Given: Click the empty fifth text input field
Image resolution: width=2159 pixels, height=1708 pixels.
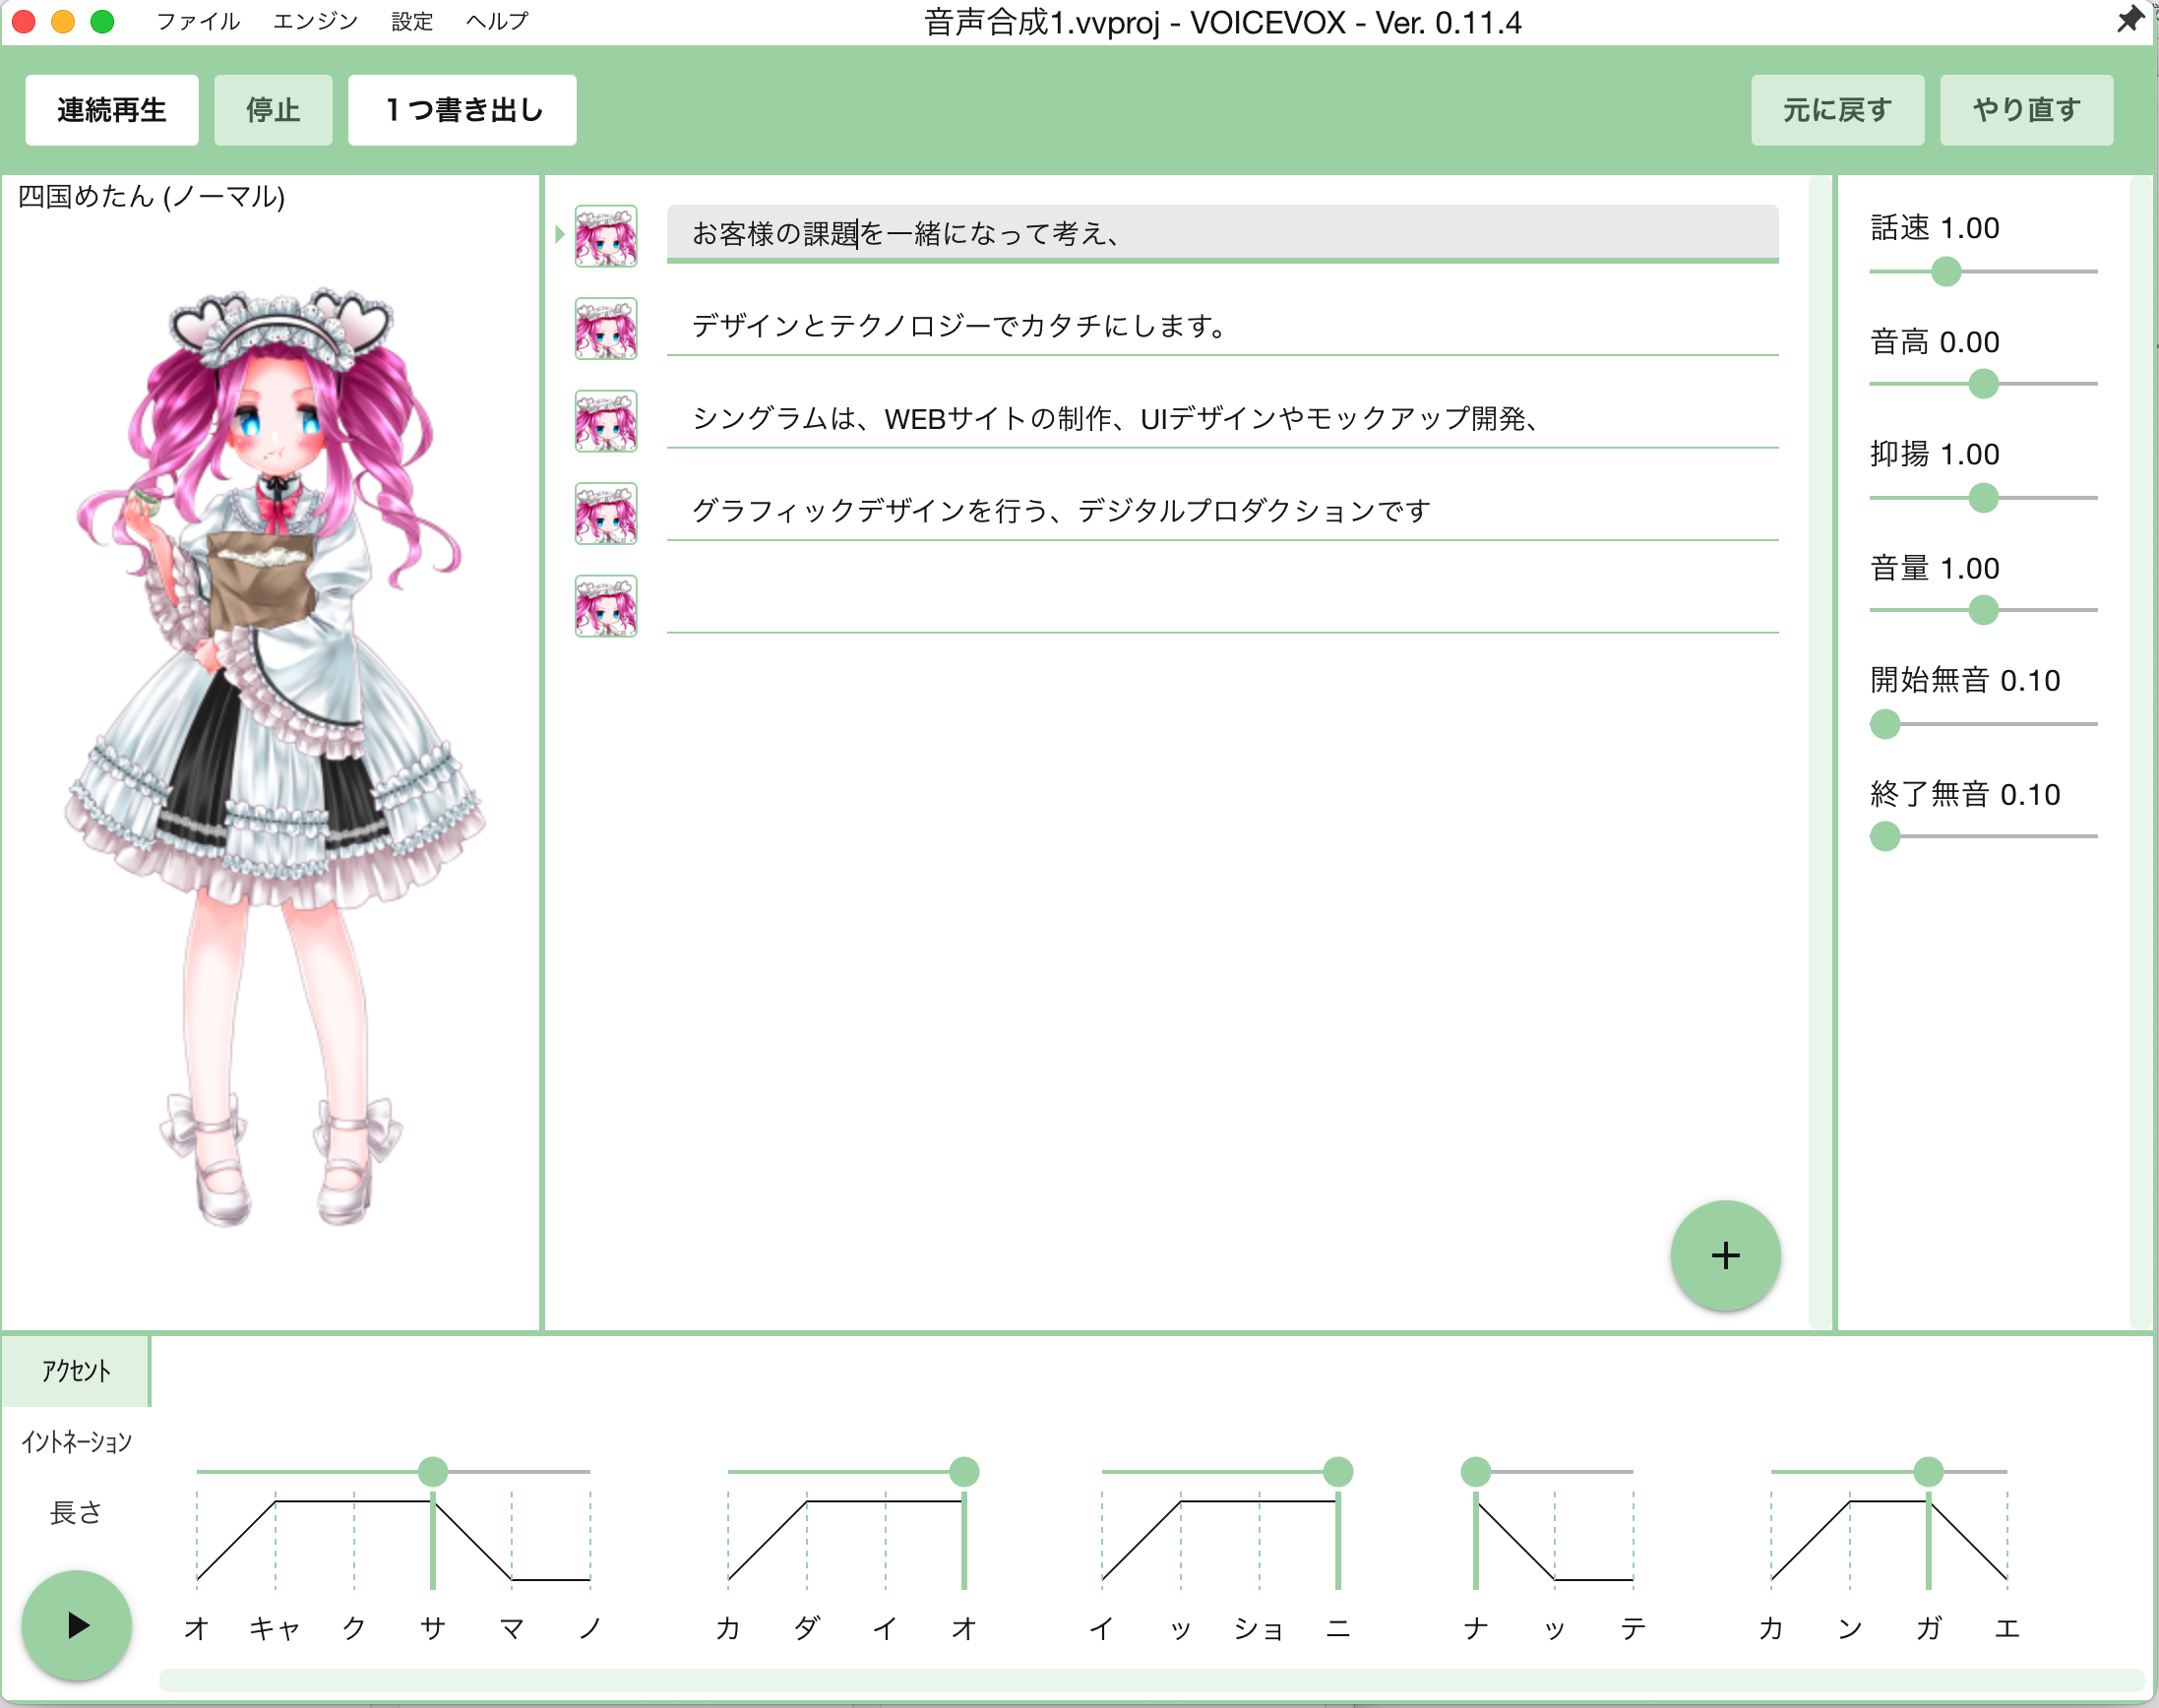Looking at the screenshot, I should (x=1222, y=604).
